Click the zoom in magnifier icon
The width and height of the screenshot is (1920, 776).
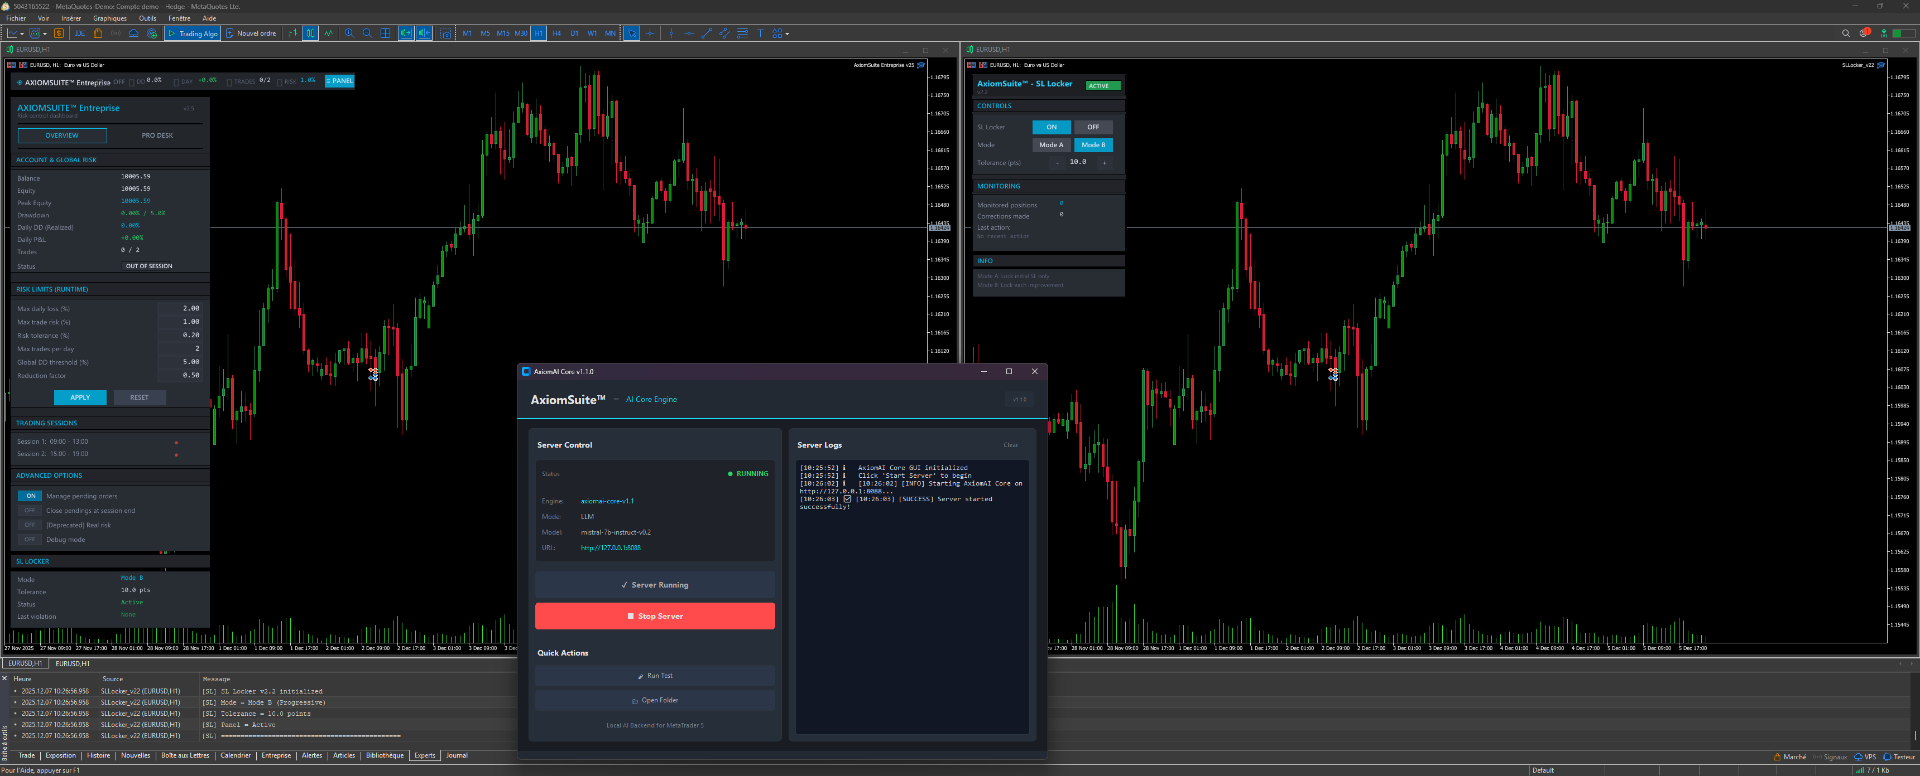(349, 33)
